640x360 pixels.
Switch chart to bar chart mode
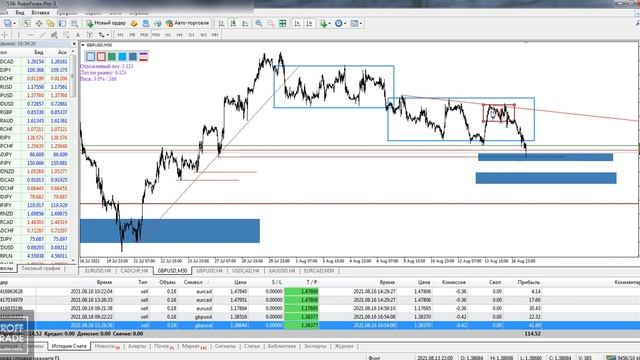point(221,23)
